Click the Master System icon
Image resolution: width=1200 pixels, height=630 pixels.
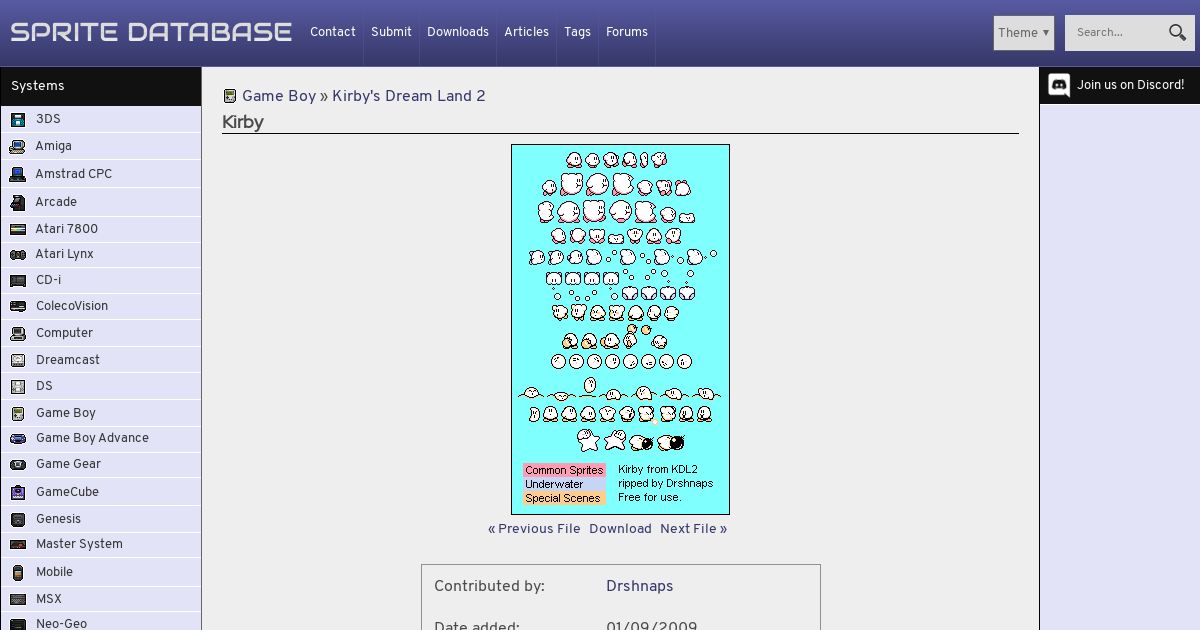pos(18,544)
